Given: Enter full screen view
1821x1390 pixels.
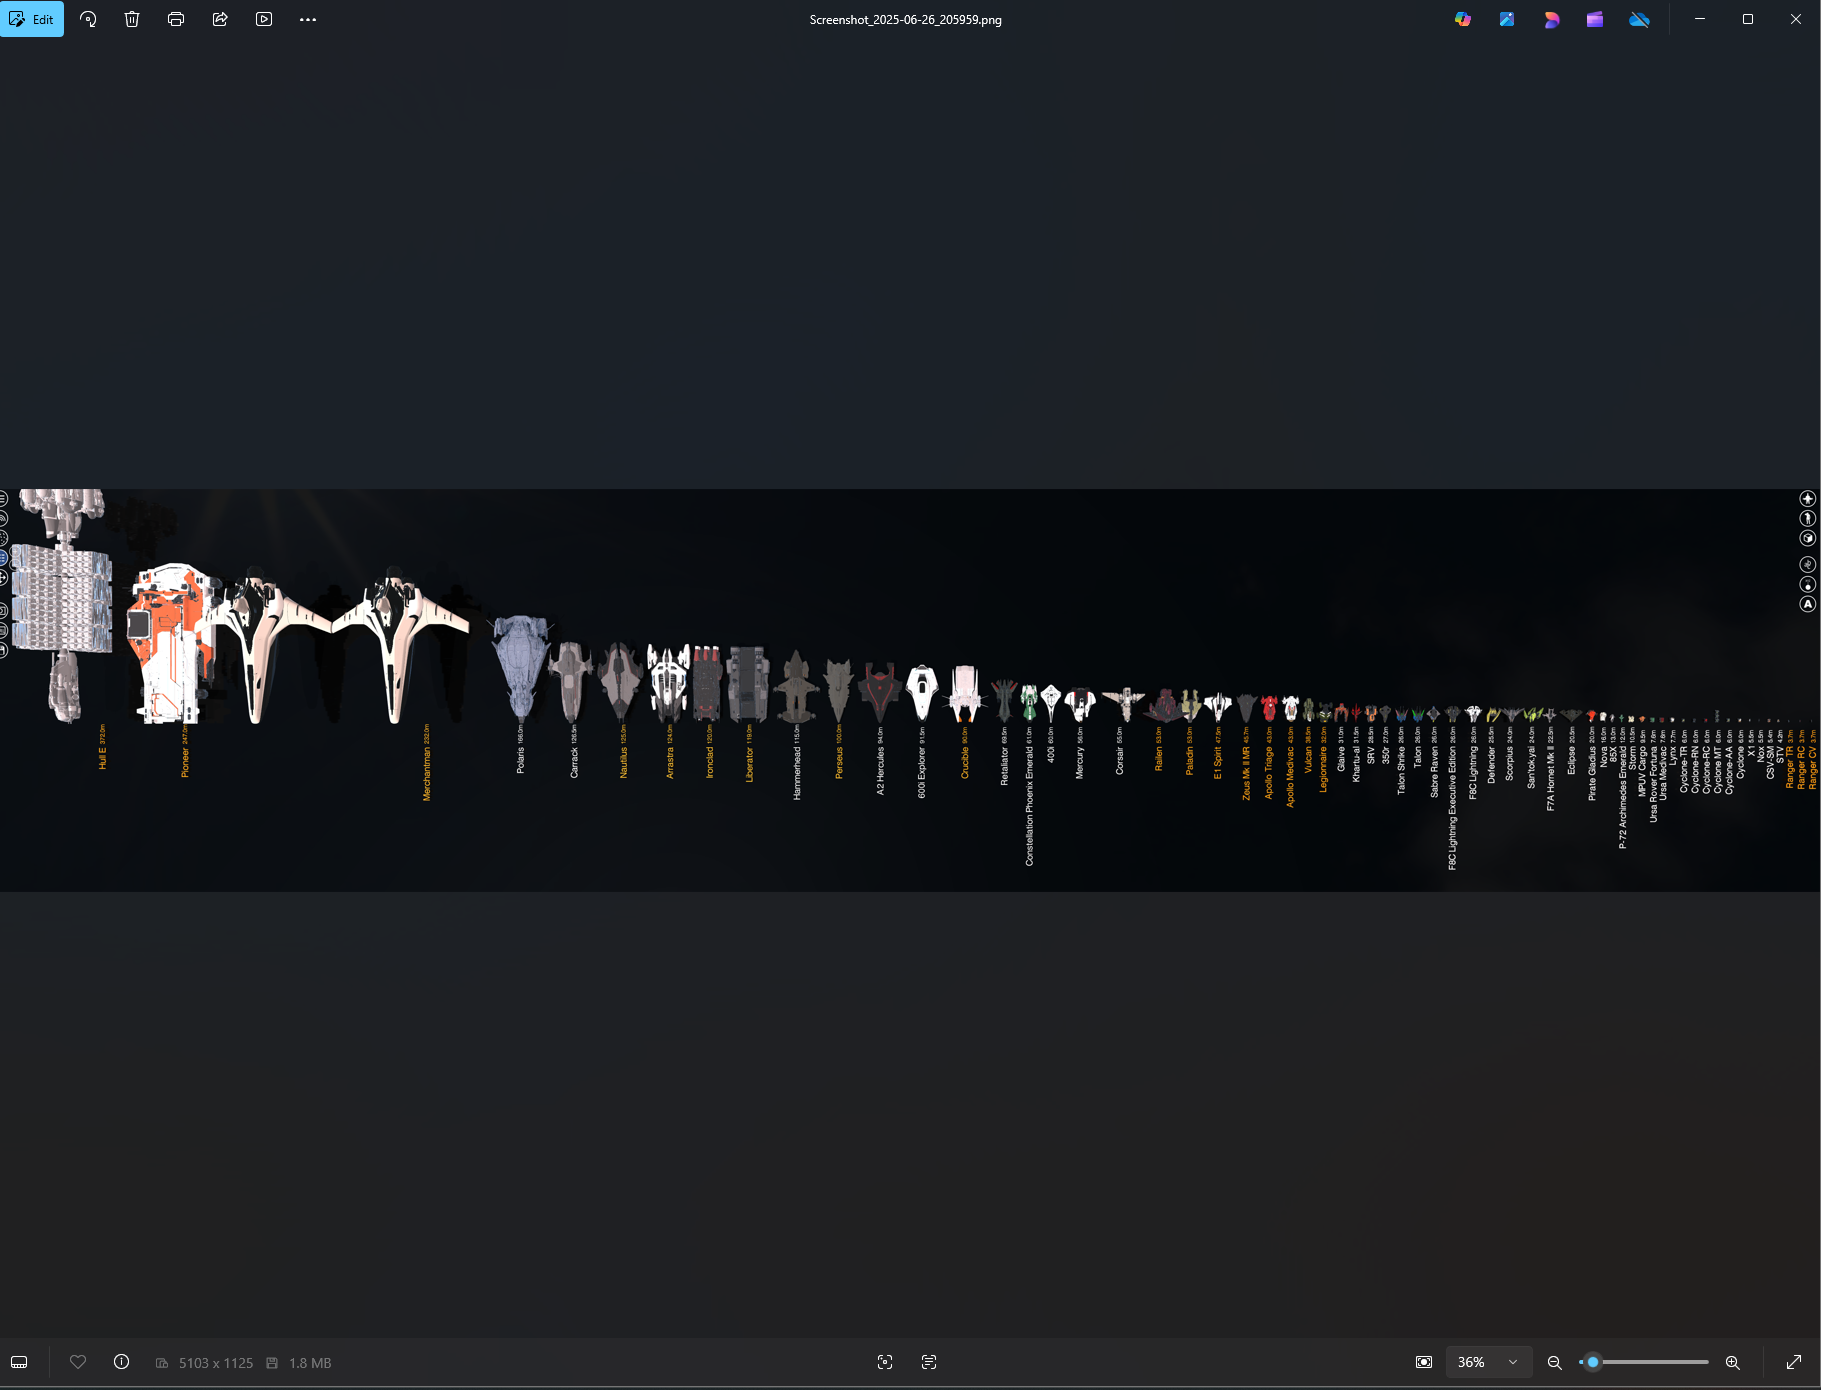Looking at the screenshot, I should tap(1794, 1362).
